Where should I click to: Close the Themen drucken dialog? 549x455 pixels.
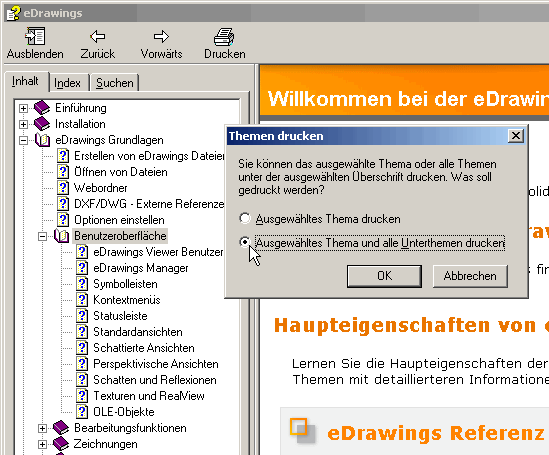tap(515, 136)
